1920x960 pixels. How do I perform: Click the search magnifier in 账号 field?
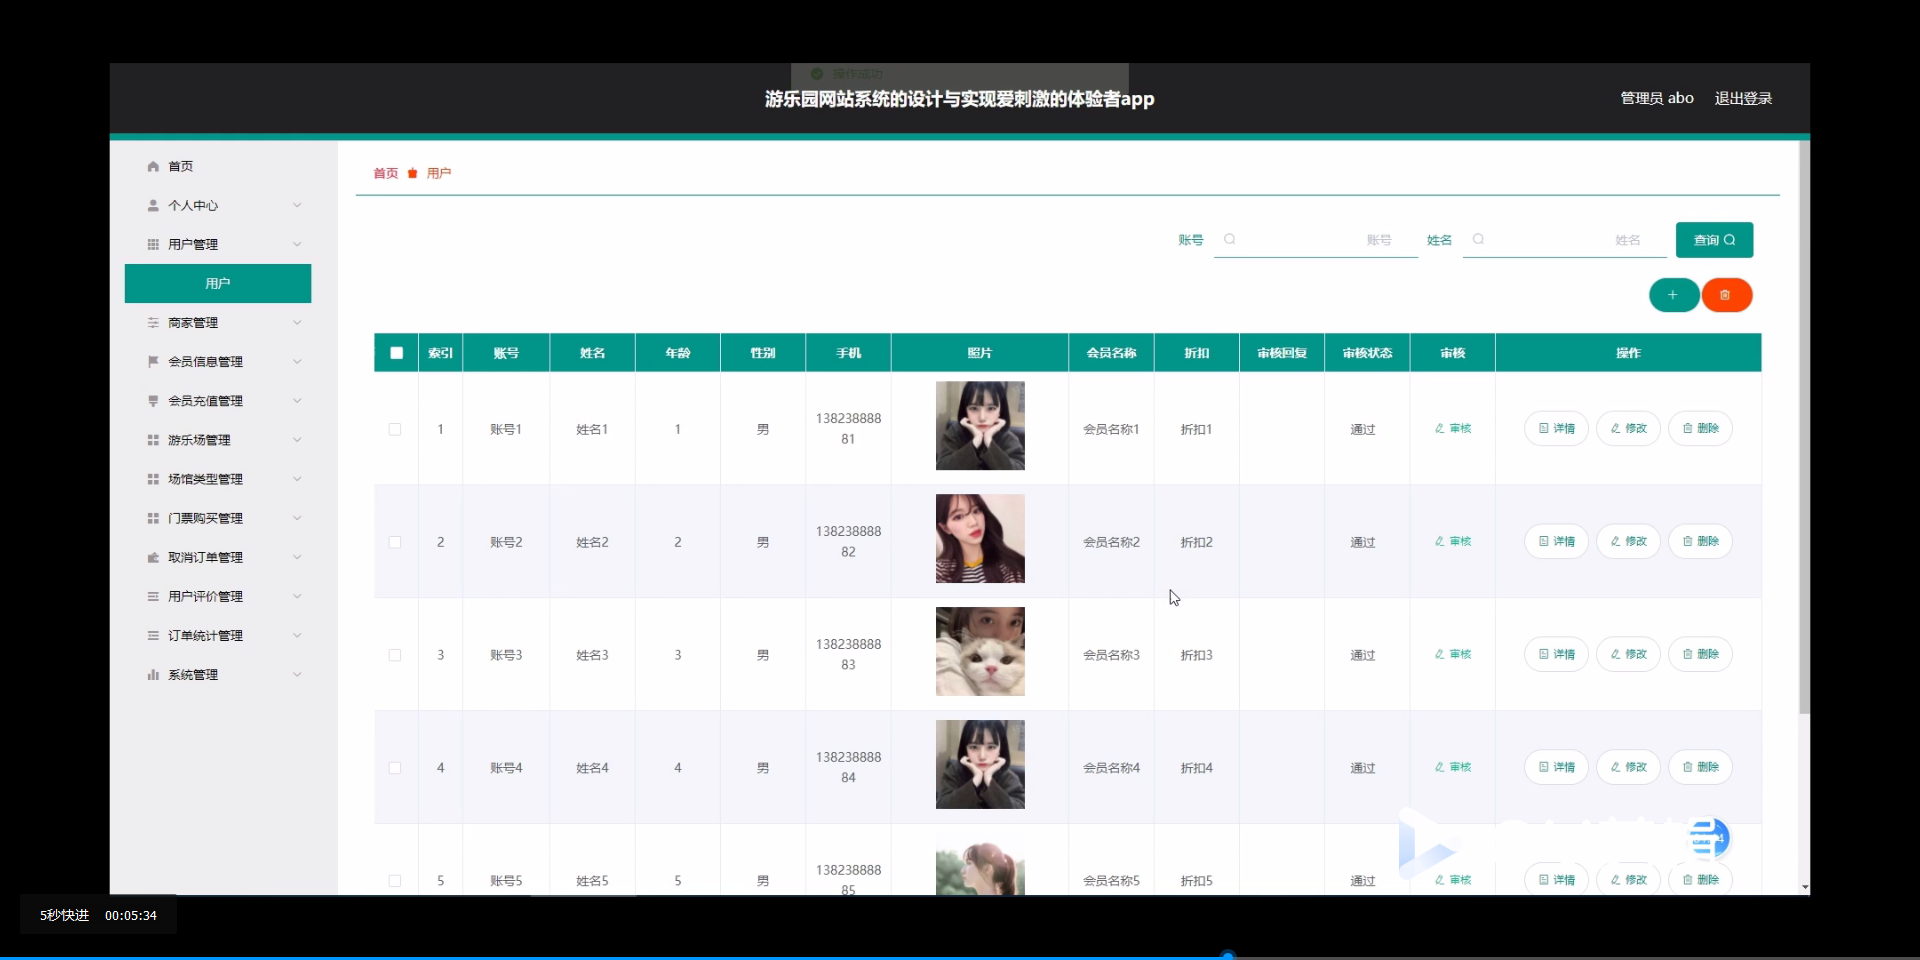(x=1231, y=240)
